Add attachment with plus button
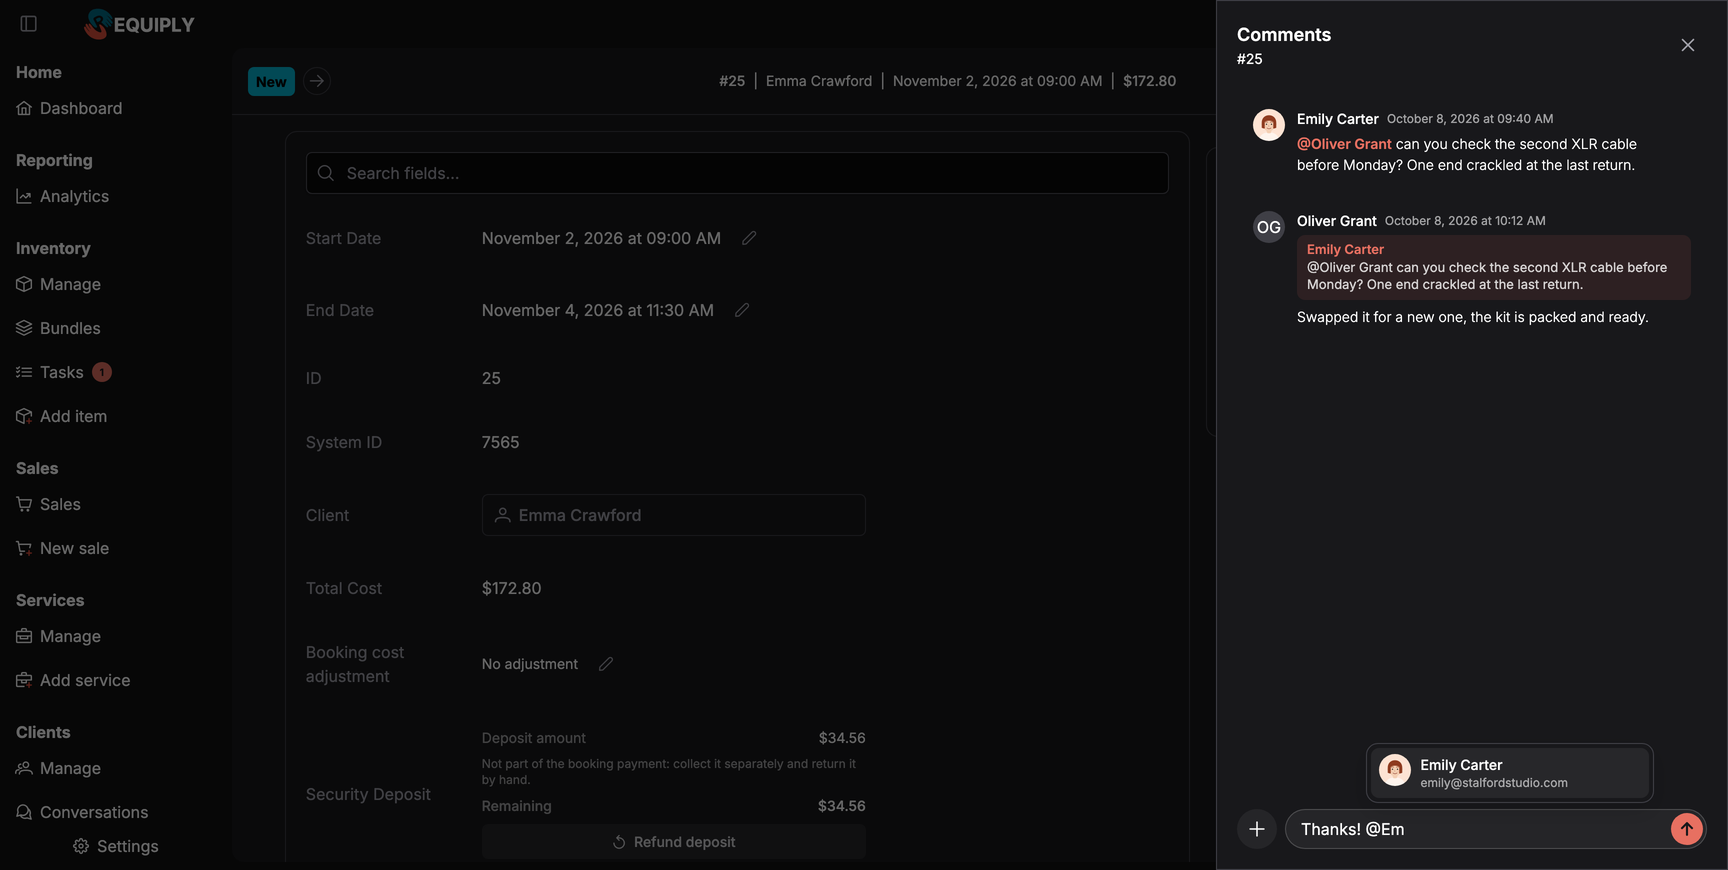1728x870 pixels. (x=1257, y=829)
